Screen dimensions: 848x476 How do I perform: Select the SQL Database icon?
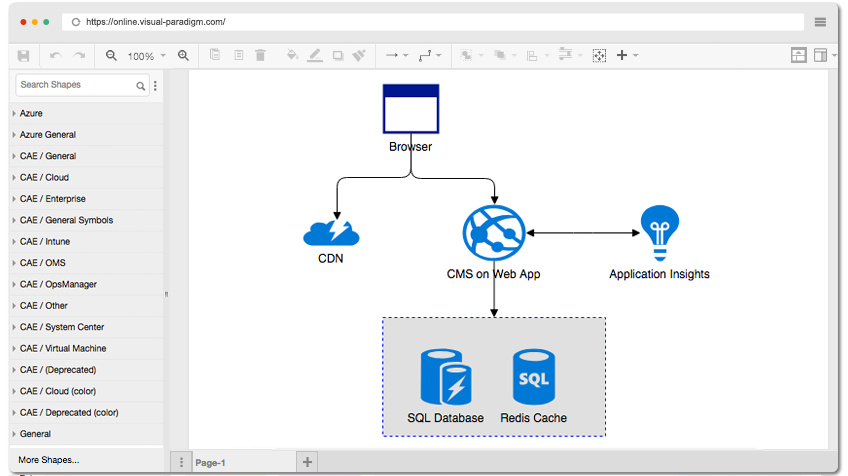[446, 377]
